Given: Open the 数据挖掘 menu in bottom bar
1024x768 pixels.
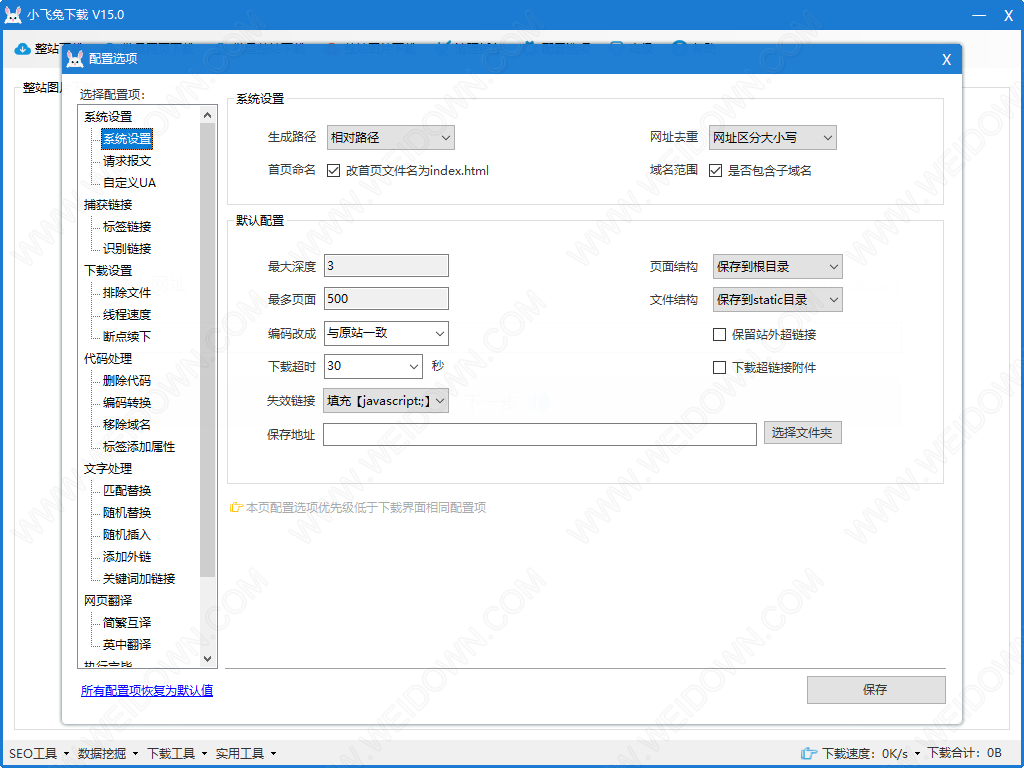Looking at the screenshot, I should 108,754.
